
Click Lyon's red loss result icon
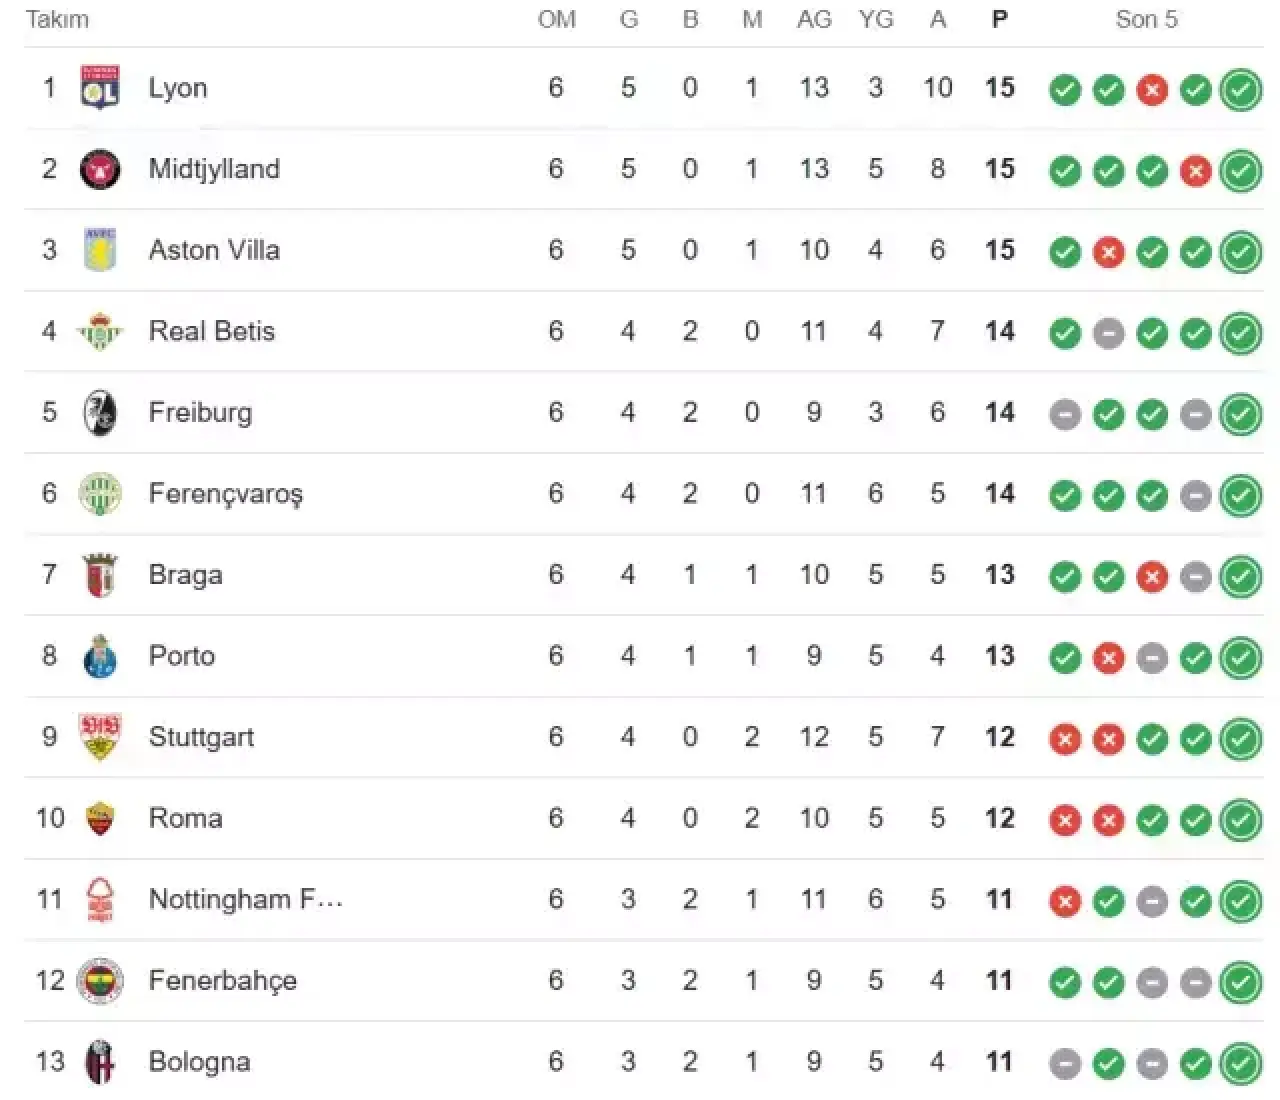pyautogui.click(x=1152, y=91)
